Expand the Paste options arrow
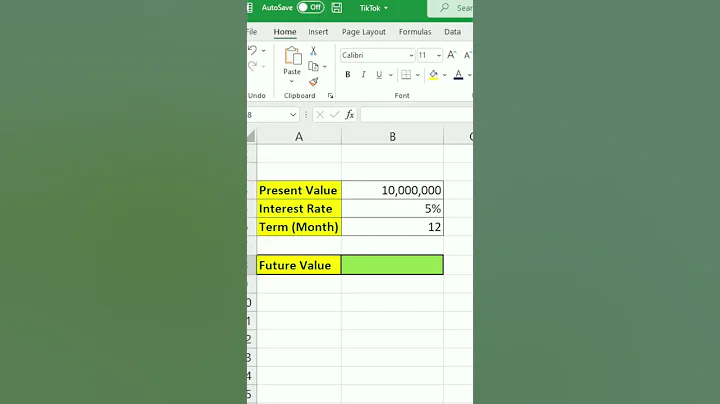 pos(292,82)
